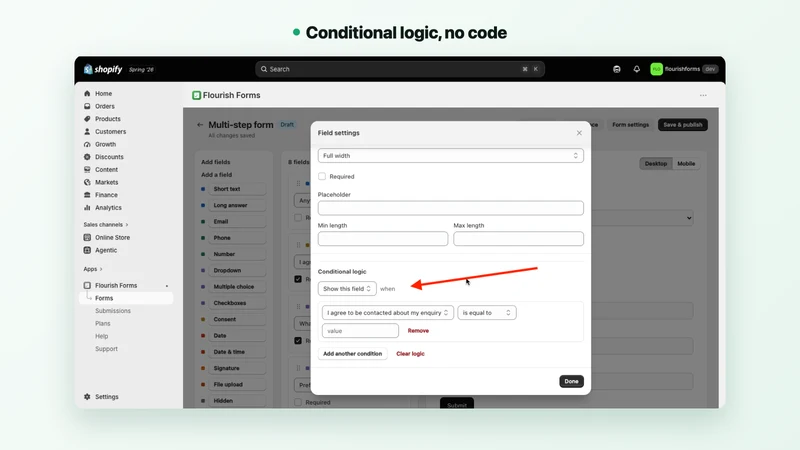Switch preview to Desktop tab
Screen dimensions: 800x450
pyautogui.click(x=656, y=164)
